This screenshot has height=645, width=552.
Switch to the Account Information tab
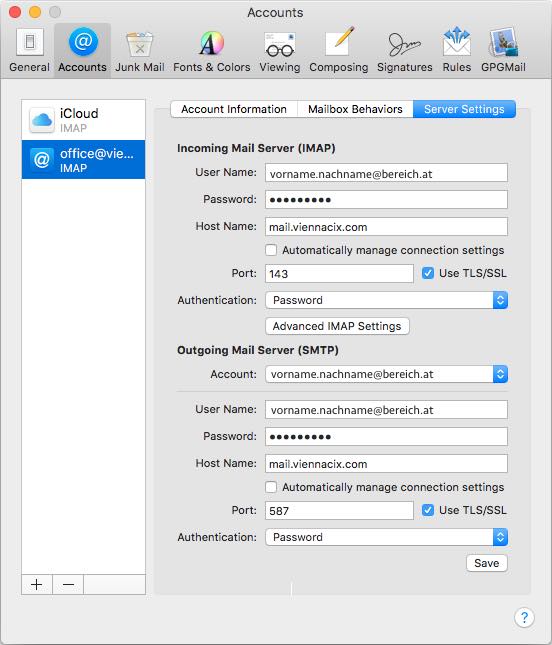pyautogui.click(x=234, y=109)
